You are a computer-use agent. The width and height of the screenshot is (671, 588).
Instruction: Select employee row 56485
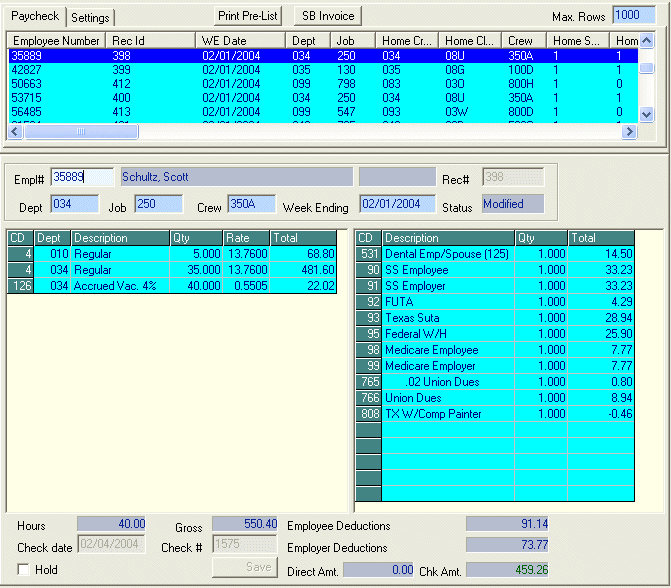pos(323,112)
